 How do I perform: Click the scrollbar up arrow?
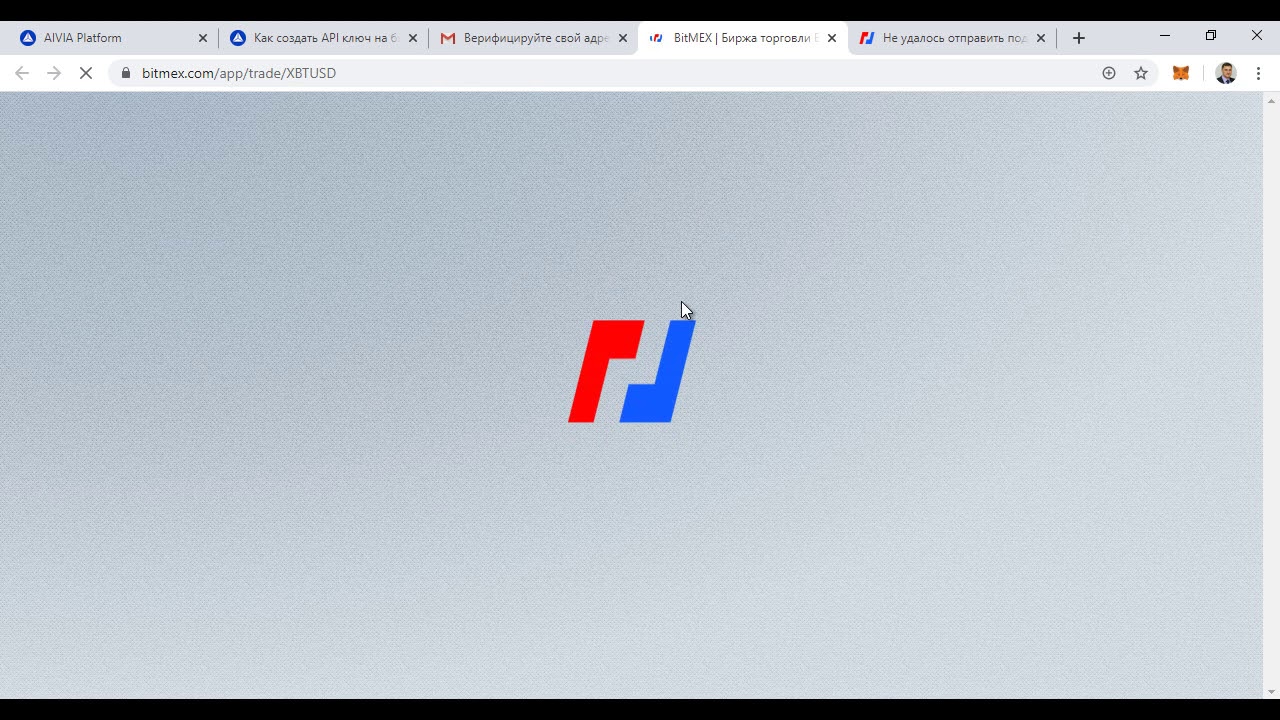click(1272, 100)
